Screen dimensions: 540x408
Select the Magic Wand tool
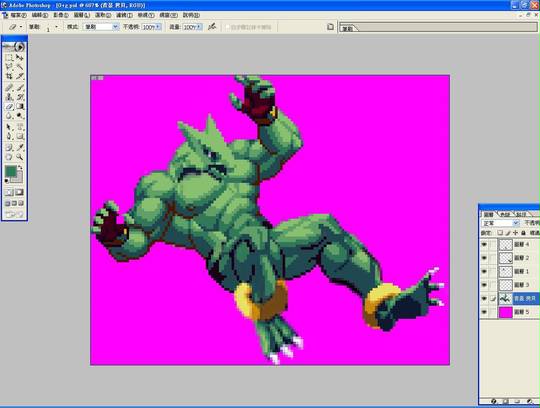(x=20, y=67)
